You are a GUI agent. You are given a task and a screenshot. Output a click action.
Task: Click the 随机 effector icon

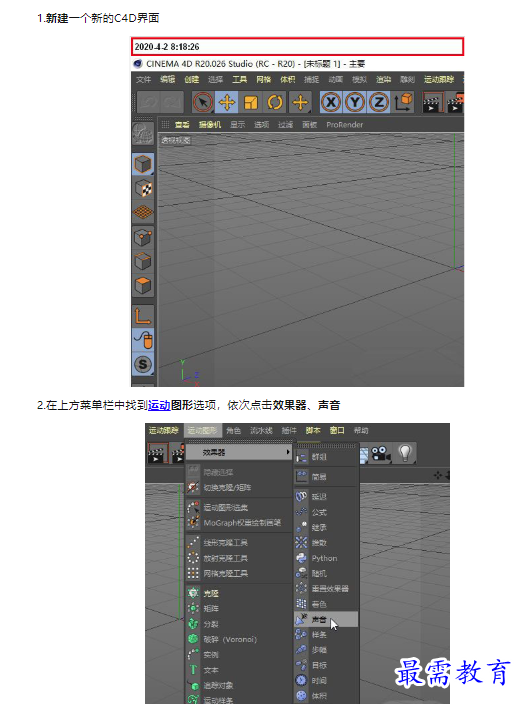pyautogui.click(x=301, y=573)
